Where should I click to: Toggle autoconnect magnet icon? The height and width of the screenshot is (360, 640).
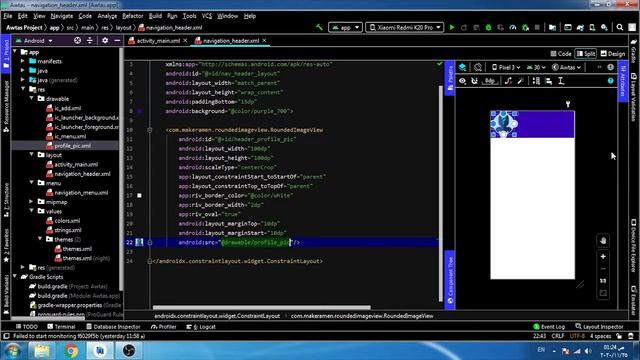(474, 81)
